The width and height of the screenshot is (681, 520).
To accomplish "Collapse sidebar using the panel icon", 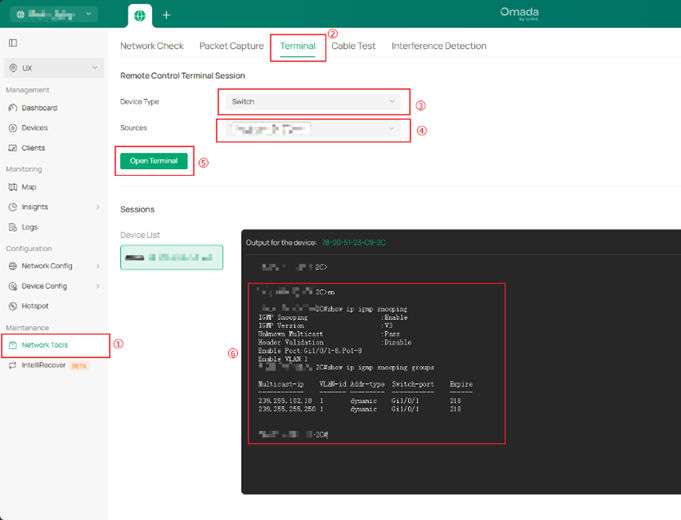I will (x=13, y=43).
